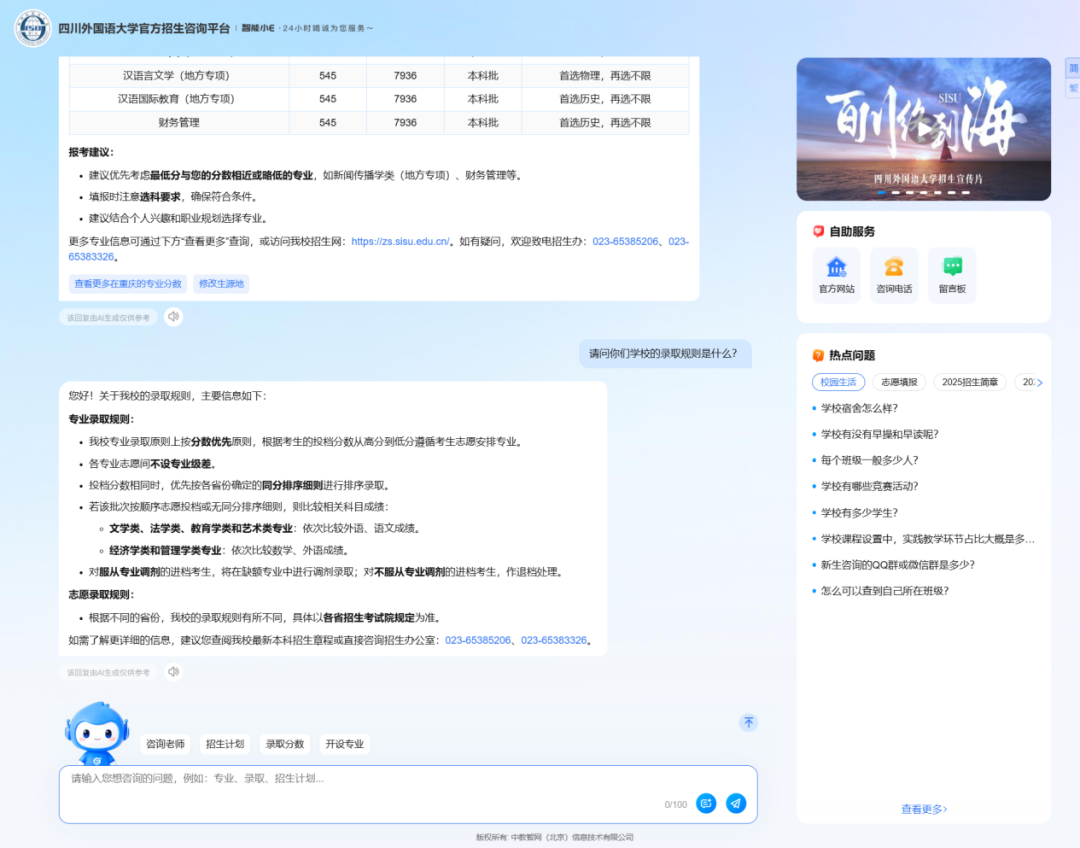Select the second banner carousel dot
Screen dimensions: 1080x848
click(x=896, y=192)
